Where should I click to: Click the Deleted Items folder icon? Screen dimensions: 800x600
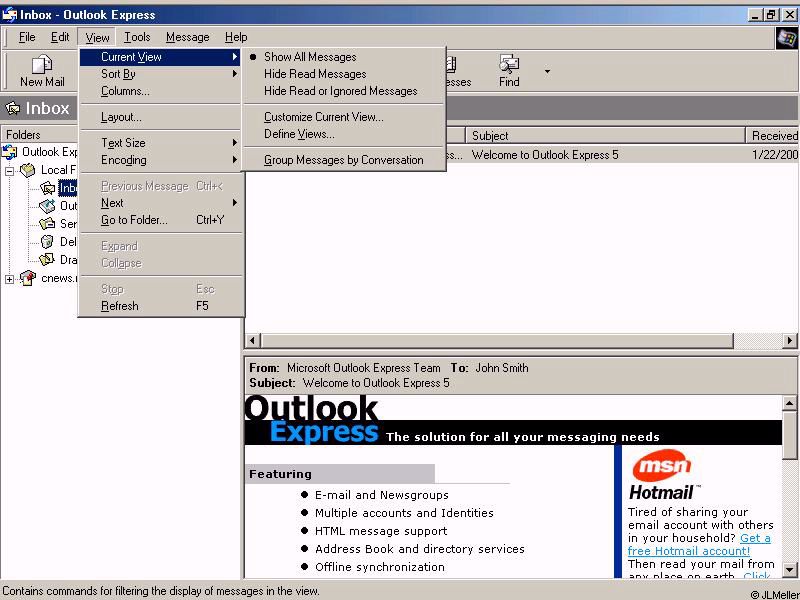(47, 241)
